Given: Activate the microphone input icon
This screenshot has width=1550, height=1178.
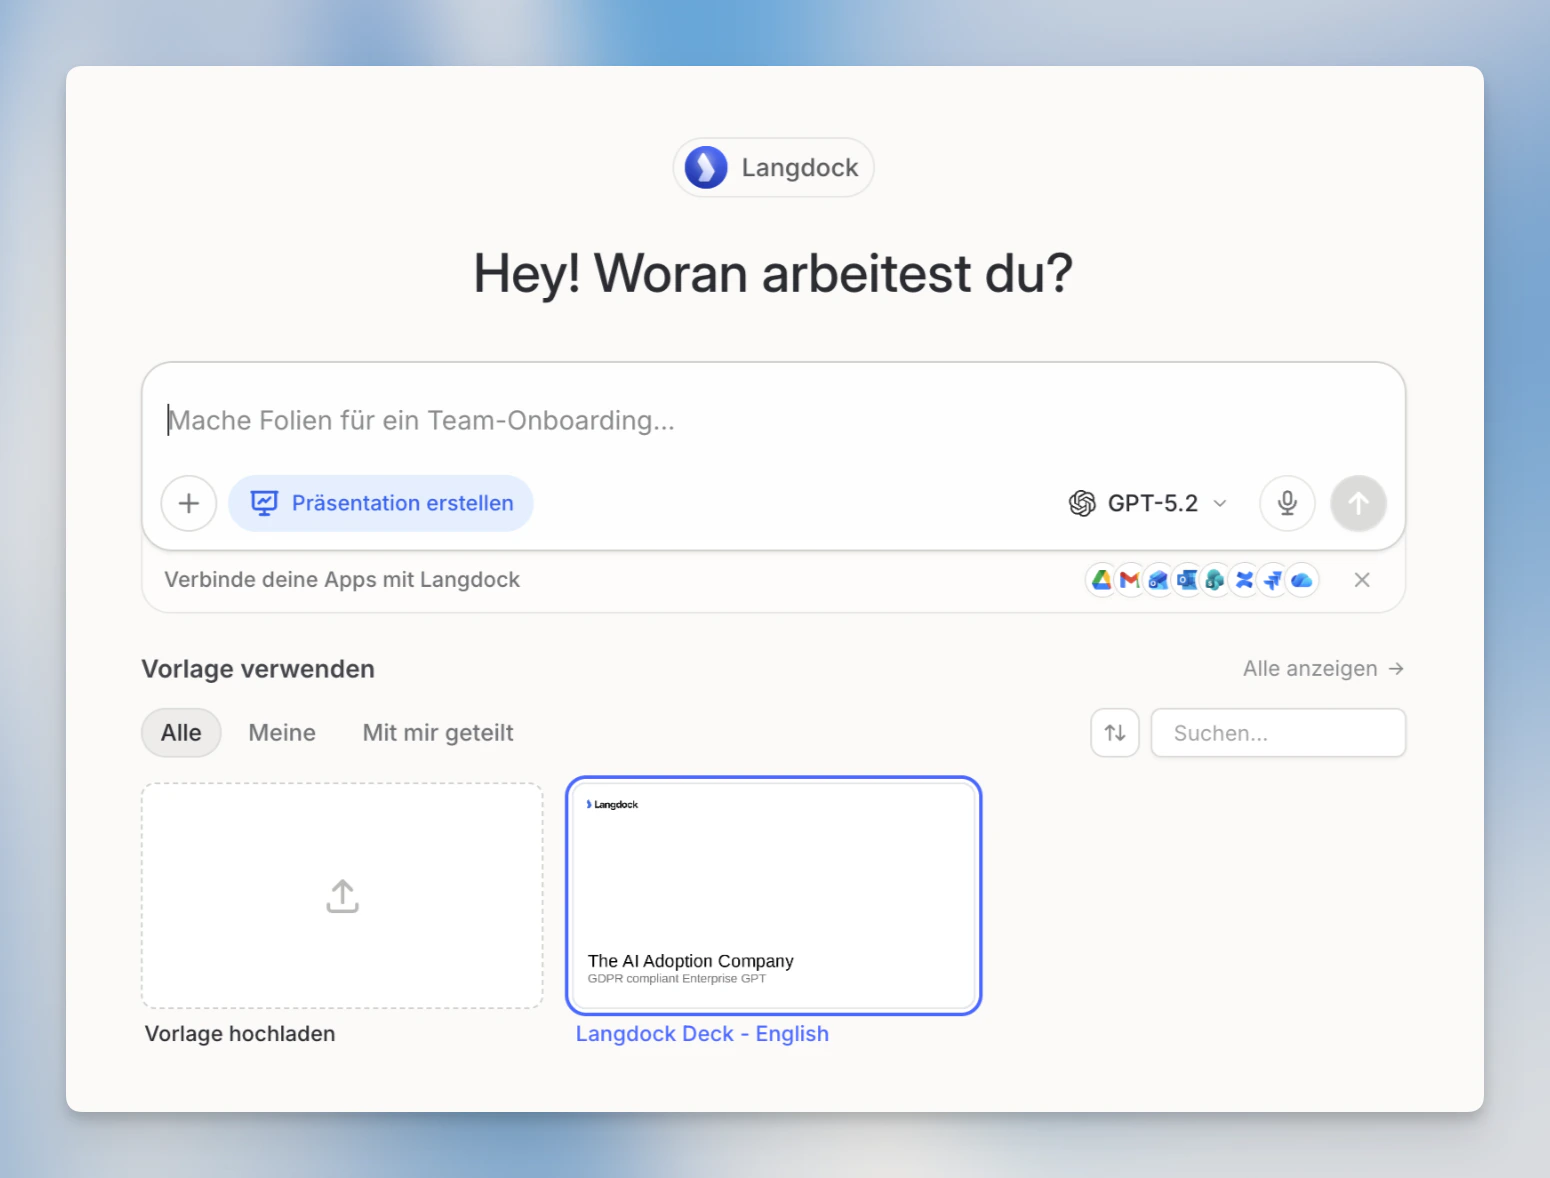Looking at the screenshot, I should [x=1287, y=503].
